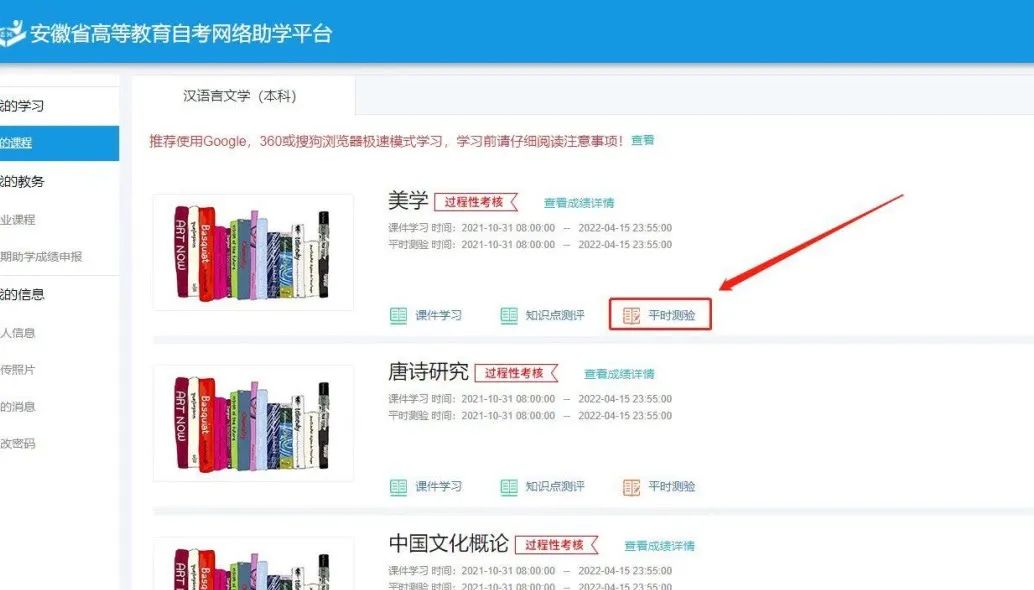Click 美学 课件学习 时间 date line
1034x590 pixels.
[x=530, y=228]
